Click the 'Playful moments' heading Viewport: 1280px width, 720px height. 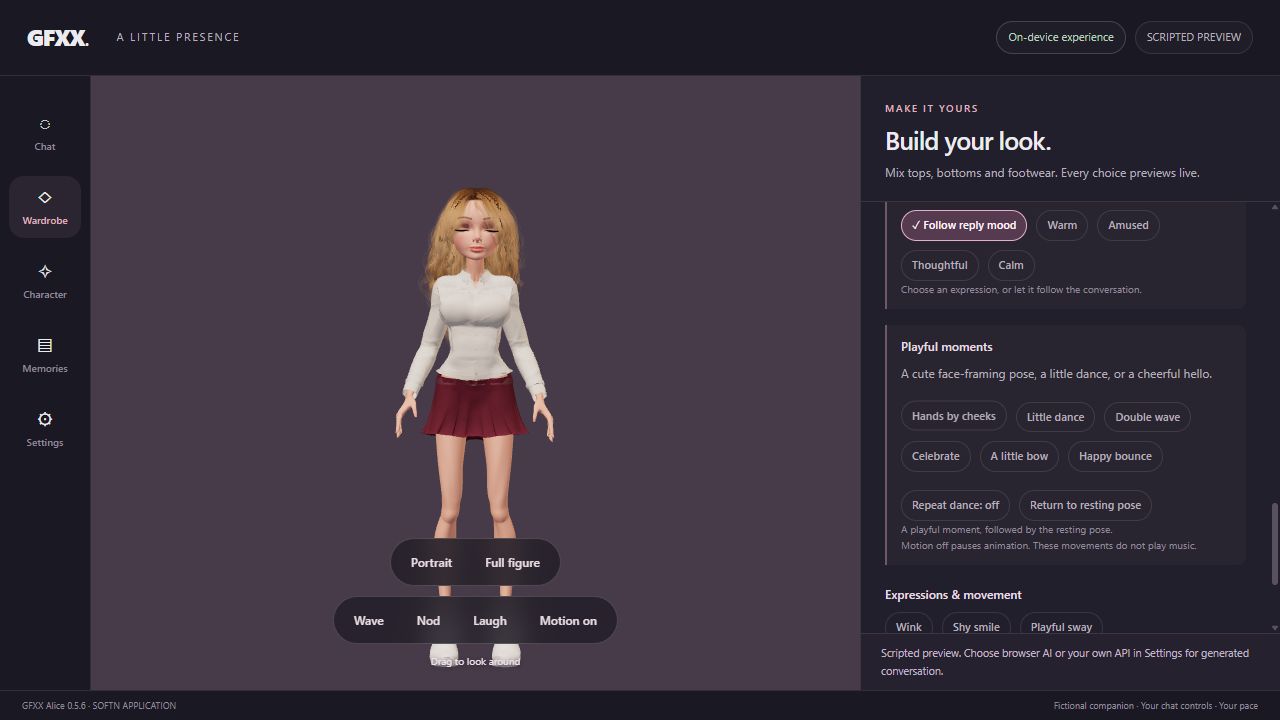(x=946, y=347)
